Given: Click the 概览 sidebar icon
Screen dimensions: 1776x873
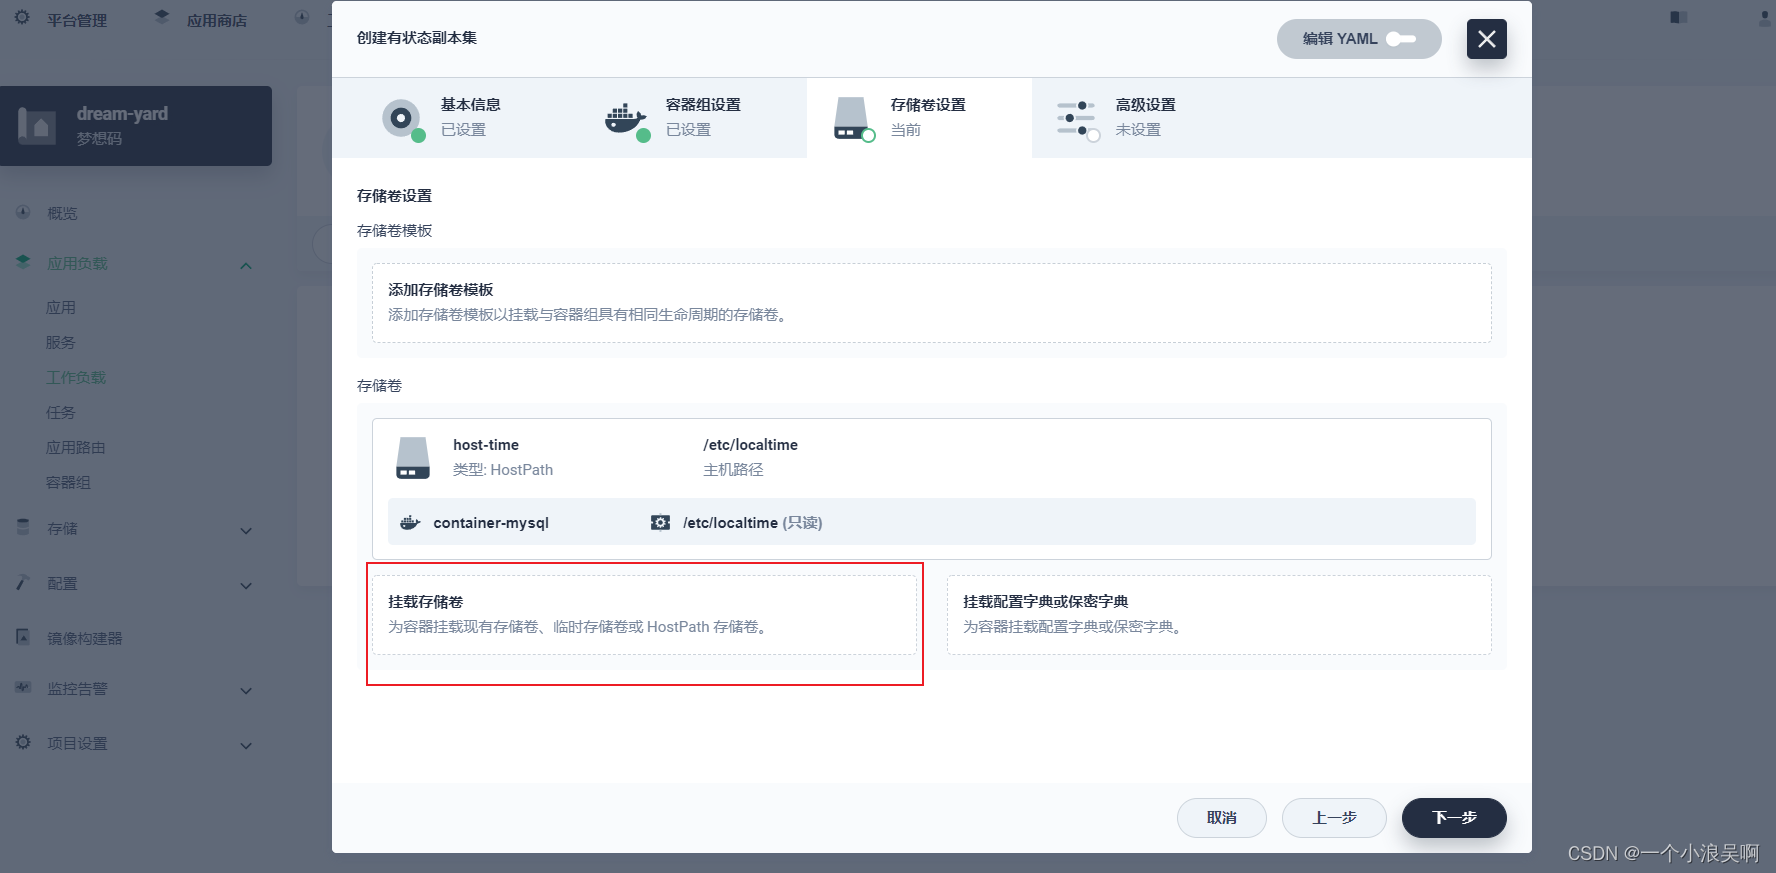Looking at the screenshot, I should click(23, 212).
